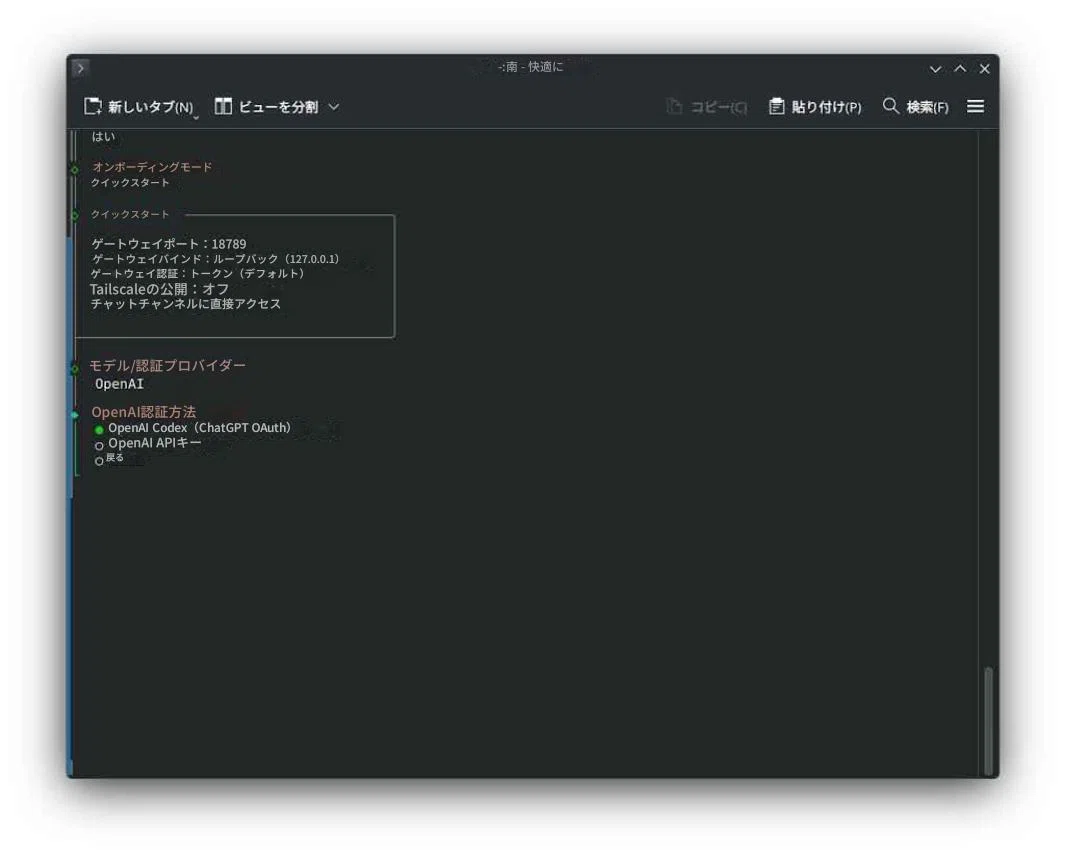Click the new tab icon
This screenshot has height=857, width=1065.
coord(93,106)
